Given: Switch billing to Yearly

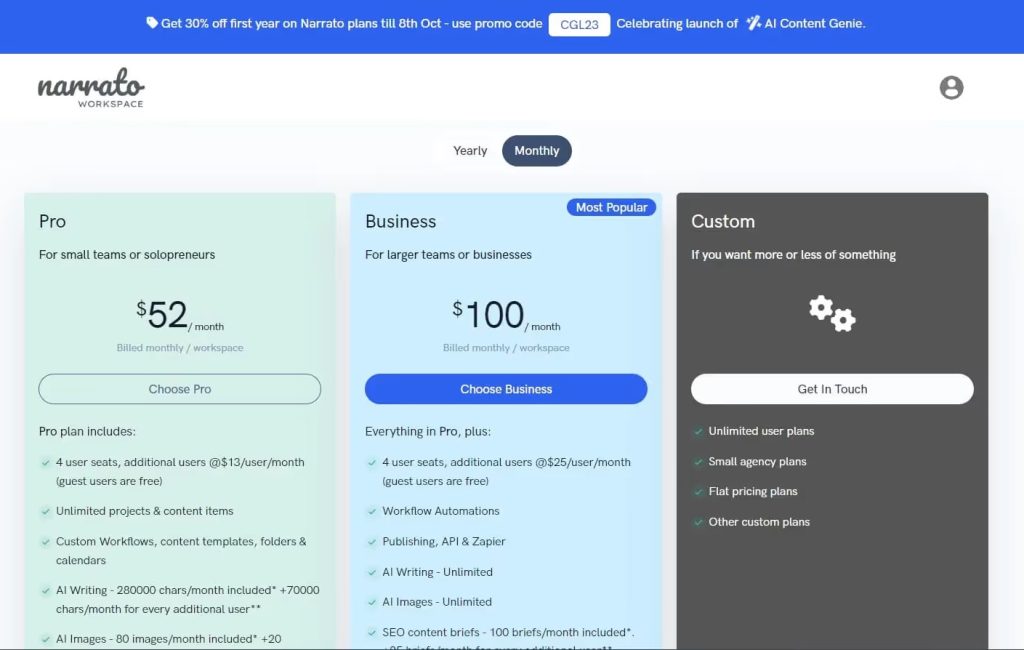Looking at the screenshot, I should (470, 151).
